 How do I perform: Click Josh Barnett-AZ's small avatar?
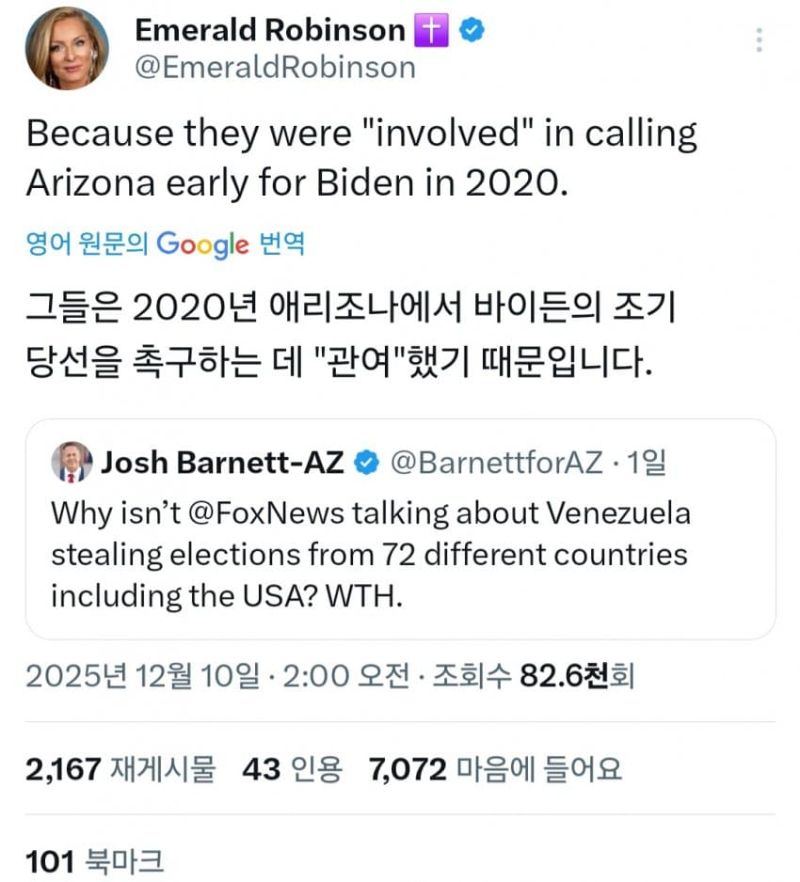pyautogui.click(x=71, y=462)
